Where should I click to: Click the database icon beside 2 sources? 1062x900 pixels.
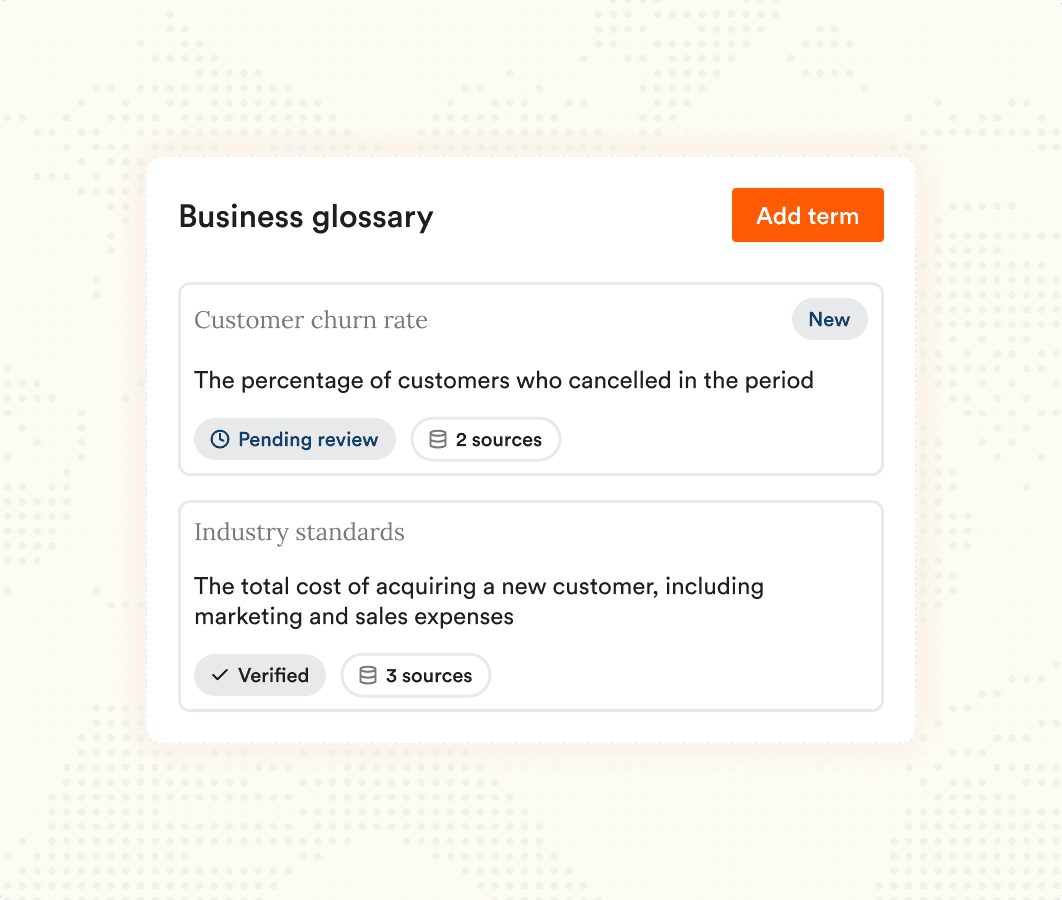[436, 439]
